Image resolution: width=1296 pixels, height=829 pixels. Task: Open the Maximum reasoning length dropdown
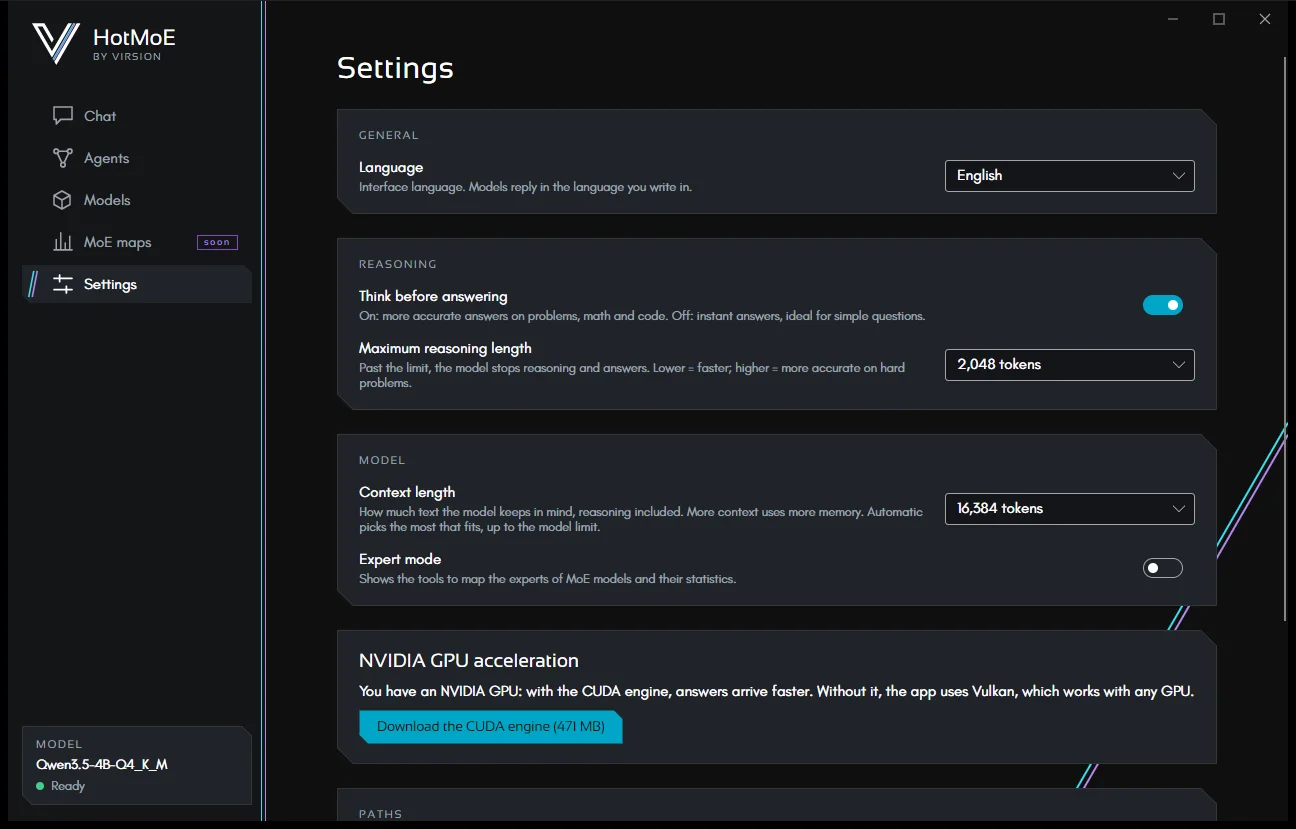click(x=1070, y=365)
